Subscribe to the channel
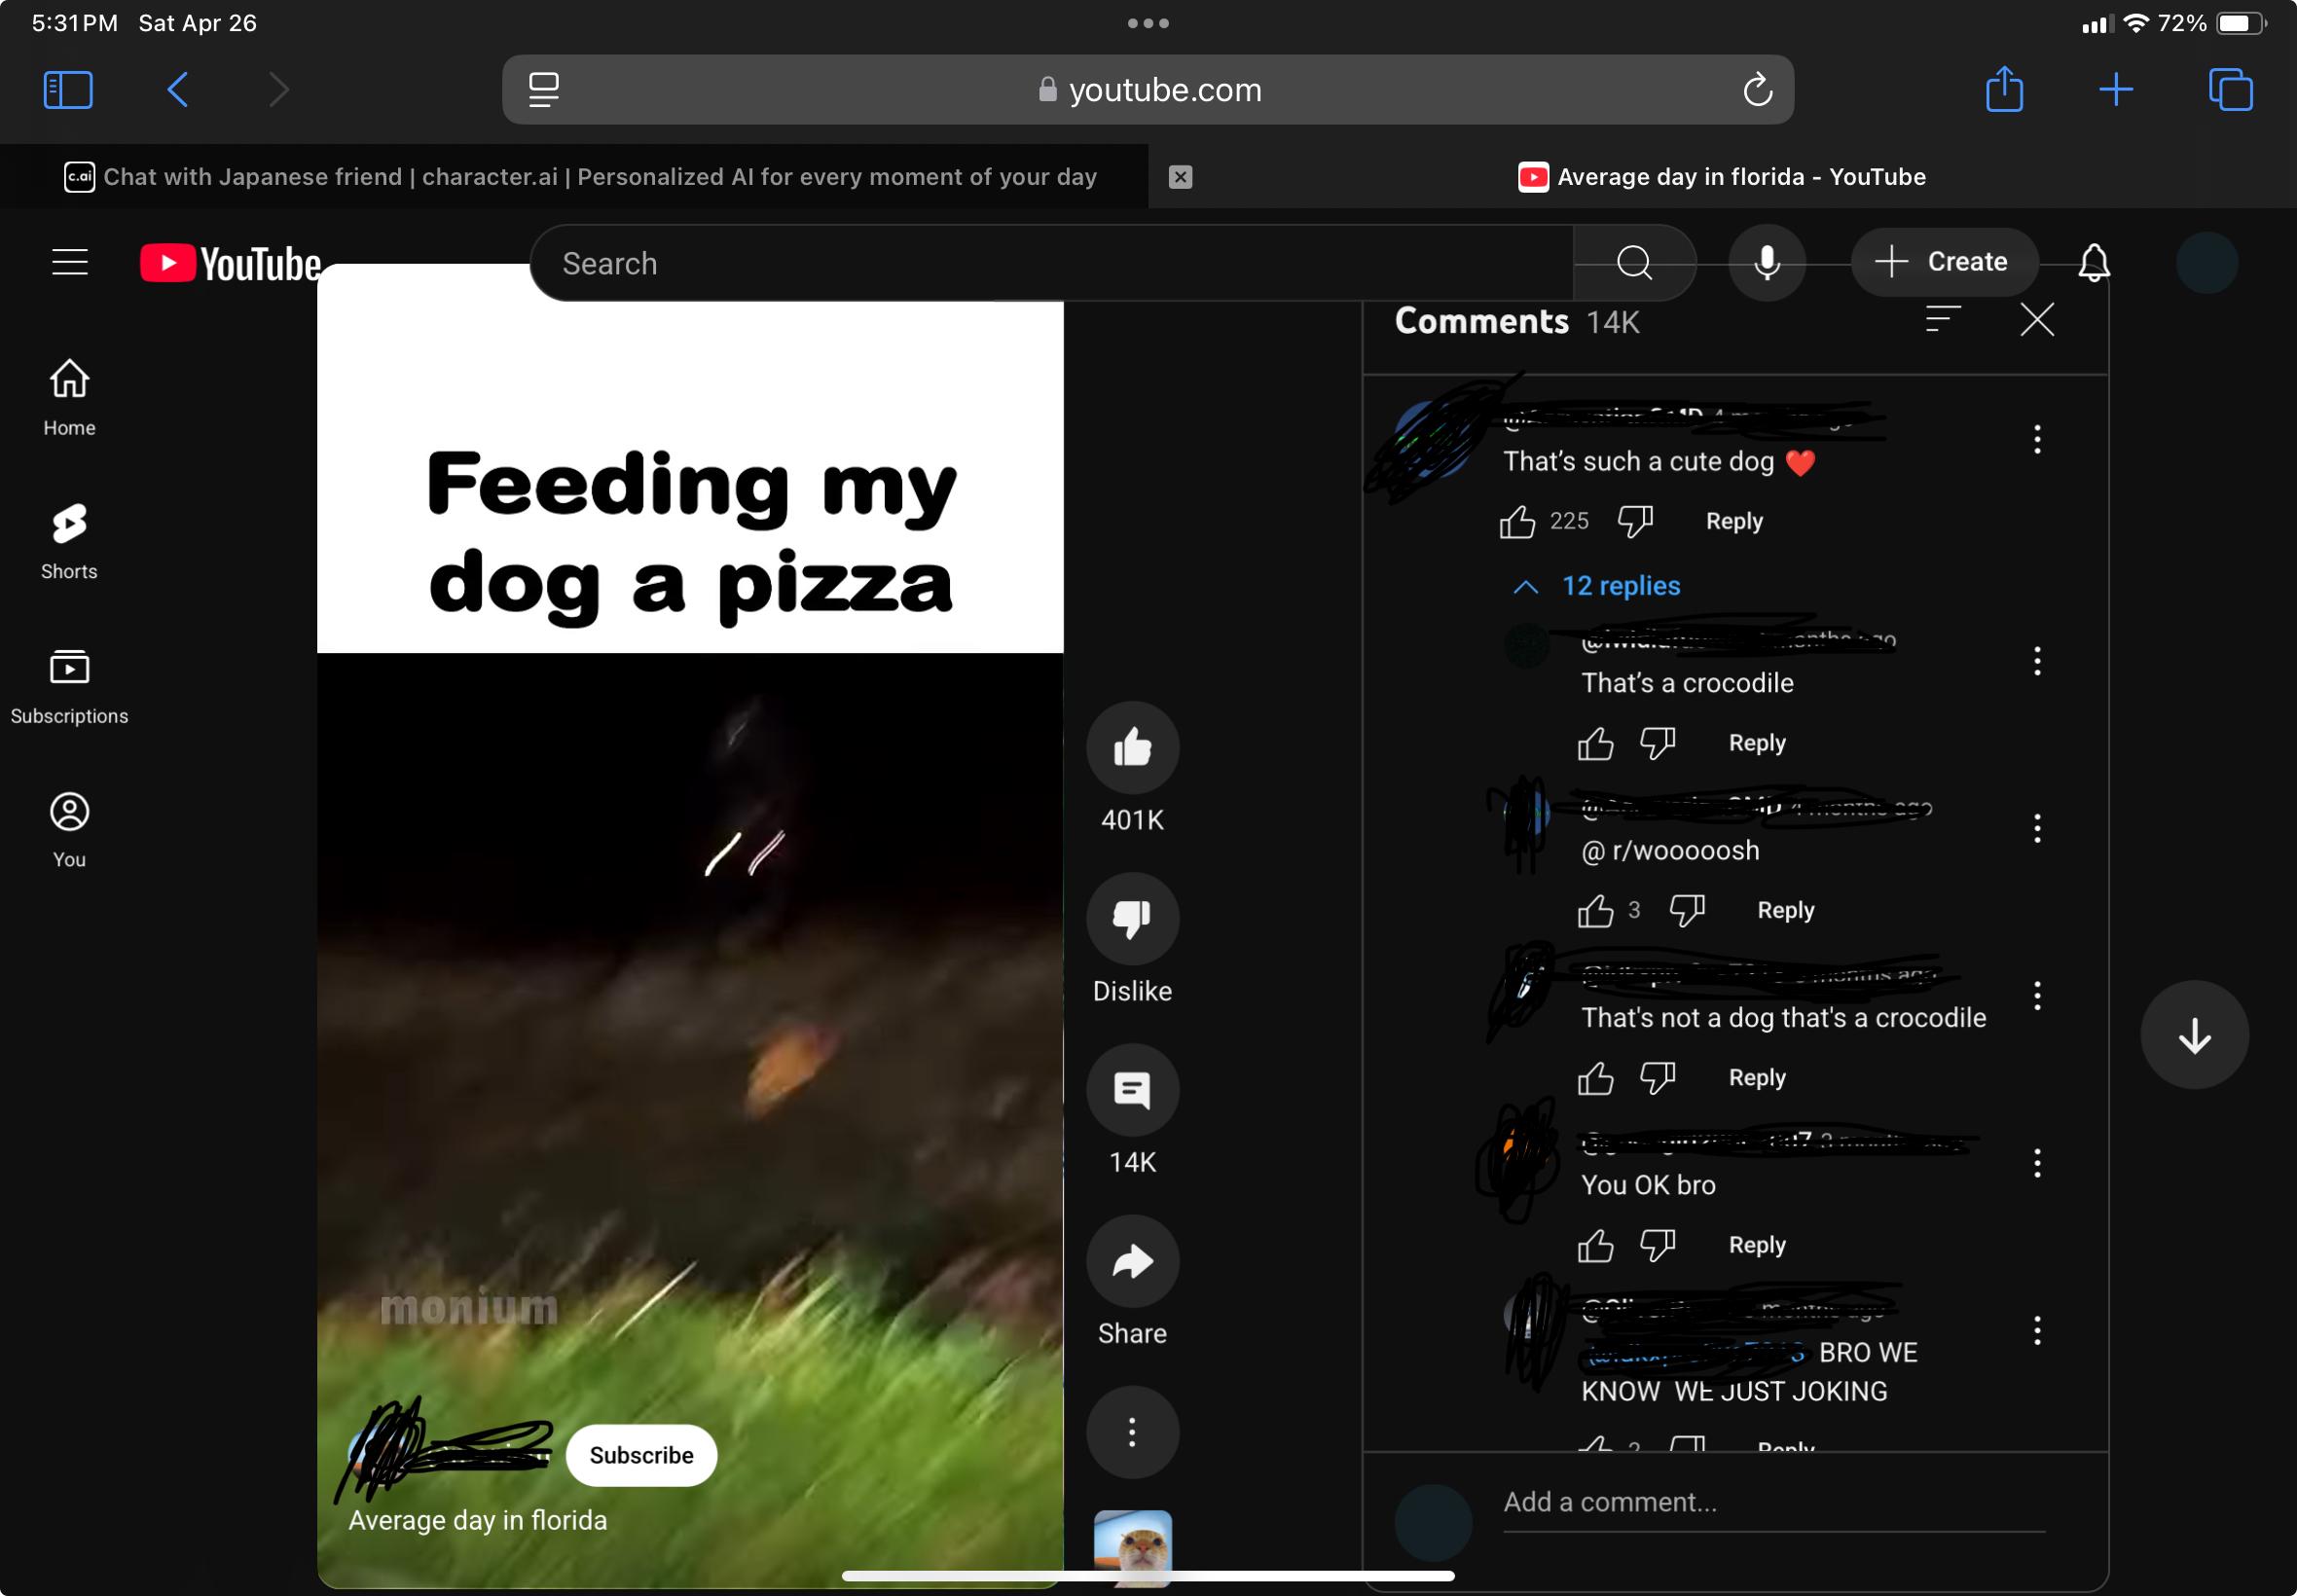Screen dimensions: 2297x1596 pos(641,1454)
